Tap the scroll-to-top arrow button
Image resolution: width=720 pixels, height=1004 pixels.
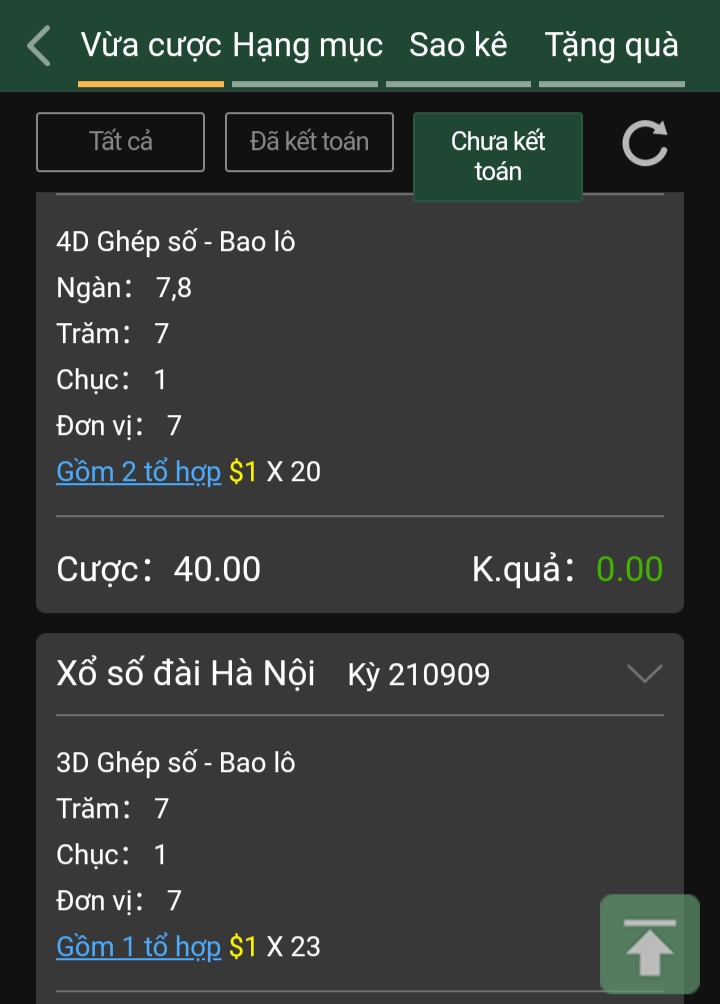tap(649, 944)
